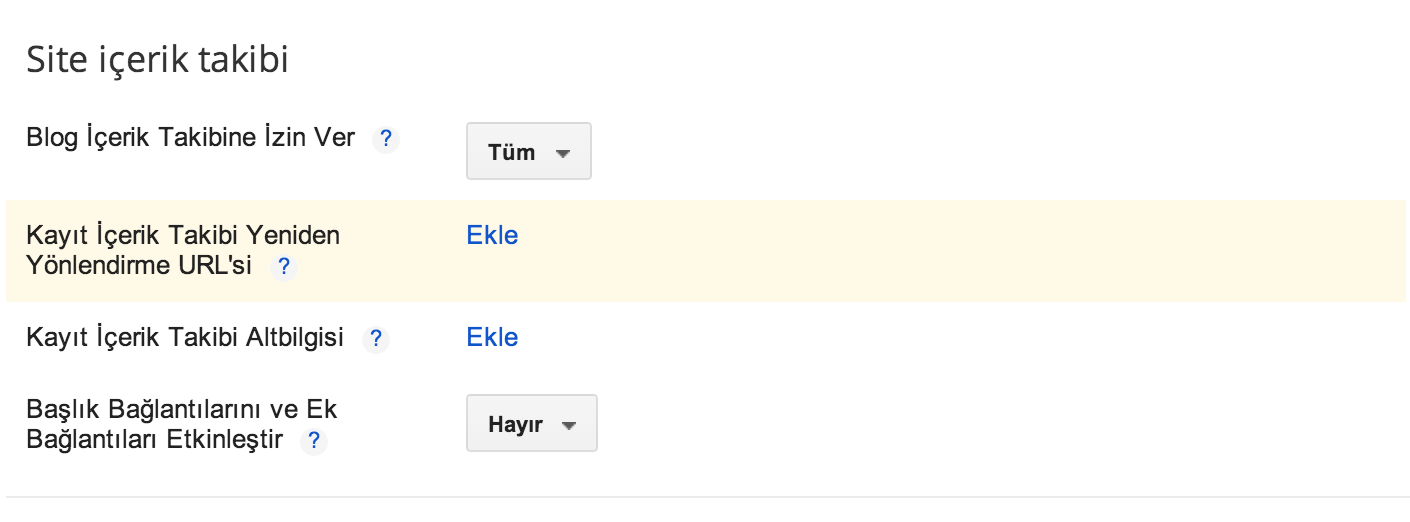Image resolution: width=1410 pixels, height=522 pixels.
Task: Show help for Kayıt İçerik Takibi Altbilgisi
Action: pyautogui.click(x=375, y=339)
